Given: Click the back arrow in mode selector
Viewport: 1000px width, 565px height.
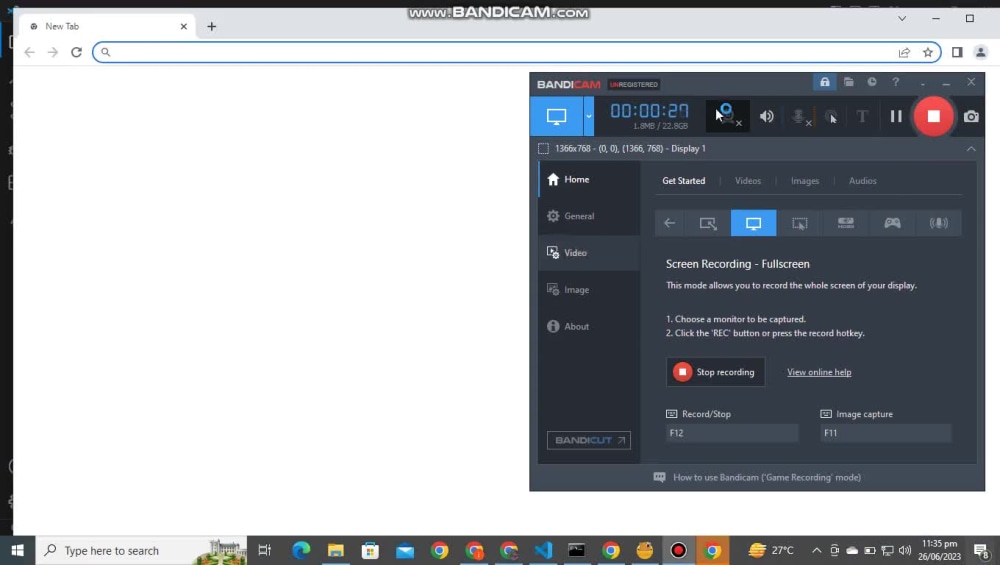Looking at the screenshot, I should pos(670,223).
